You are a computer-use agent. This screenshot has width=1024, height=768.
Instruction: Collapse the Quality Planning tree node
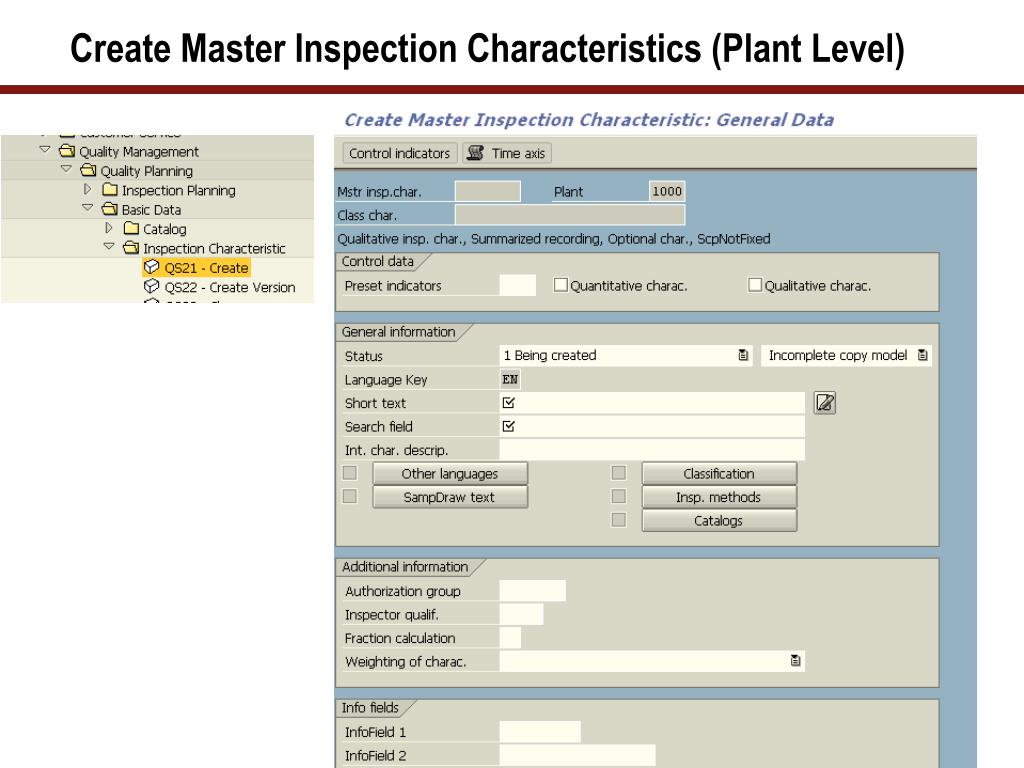pos(66,169)
